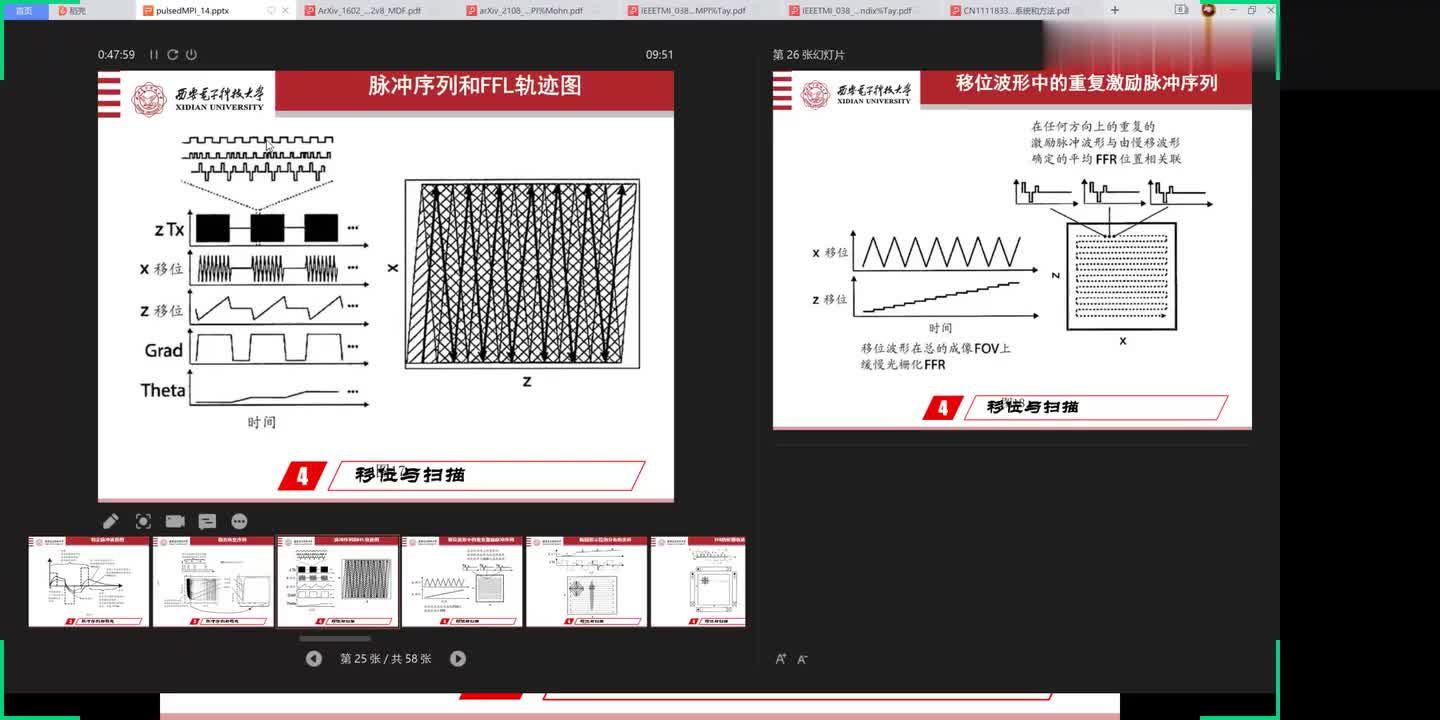This screenshot has height=720, width=1440.
Task: Click the 第 25 张 / 共 58 张 counter
Action: [x=386, y=659]
